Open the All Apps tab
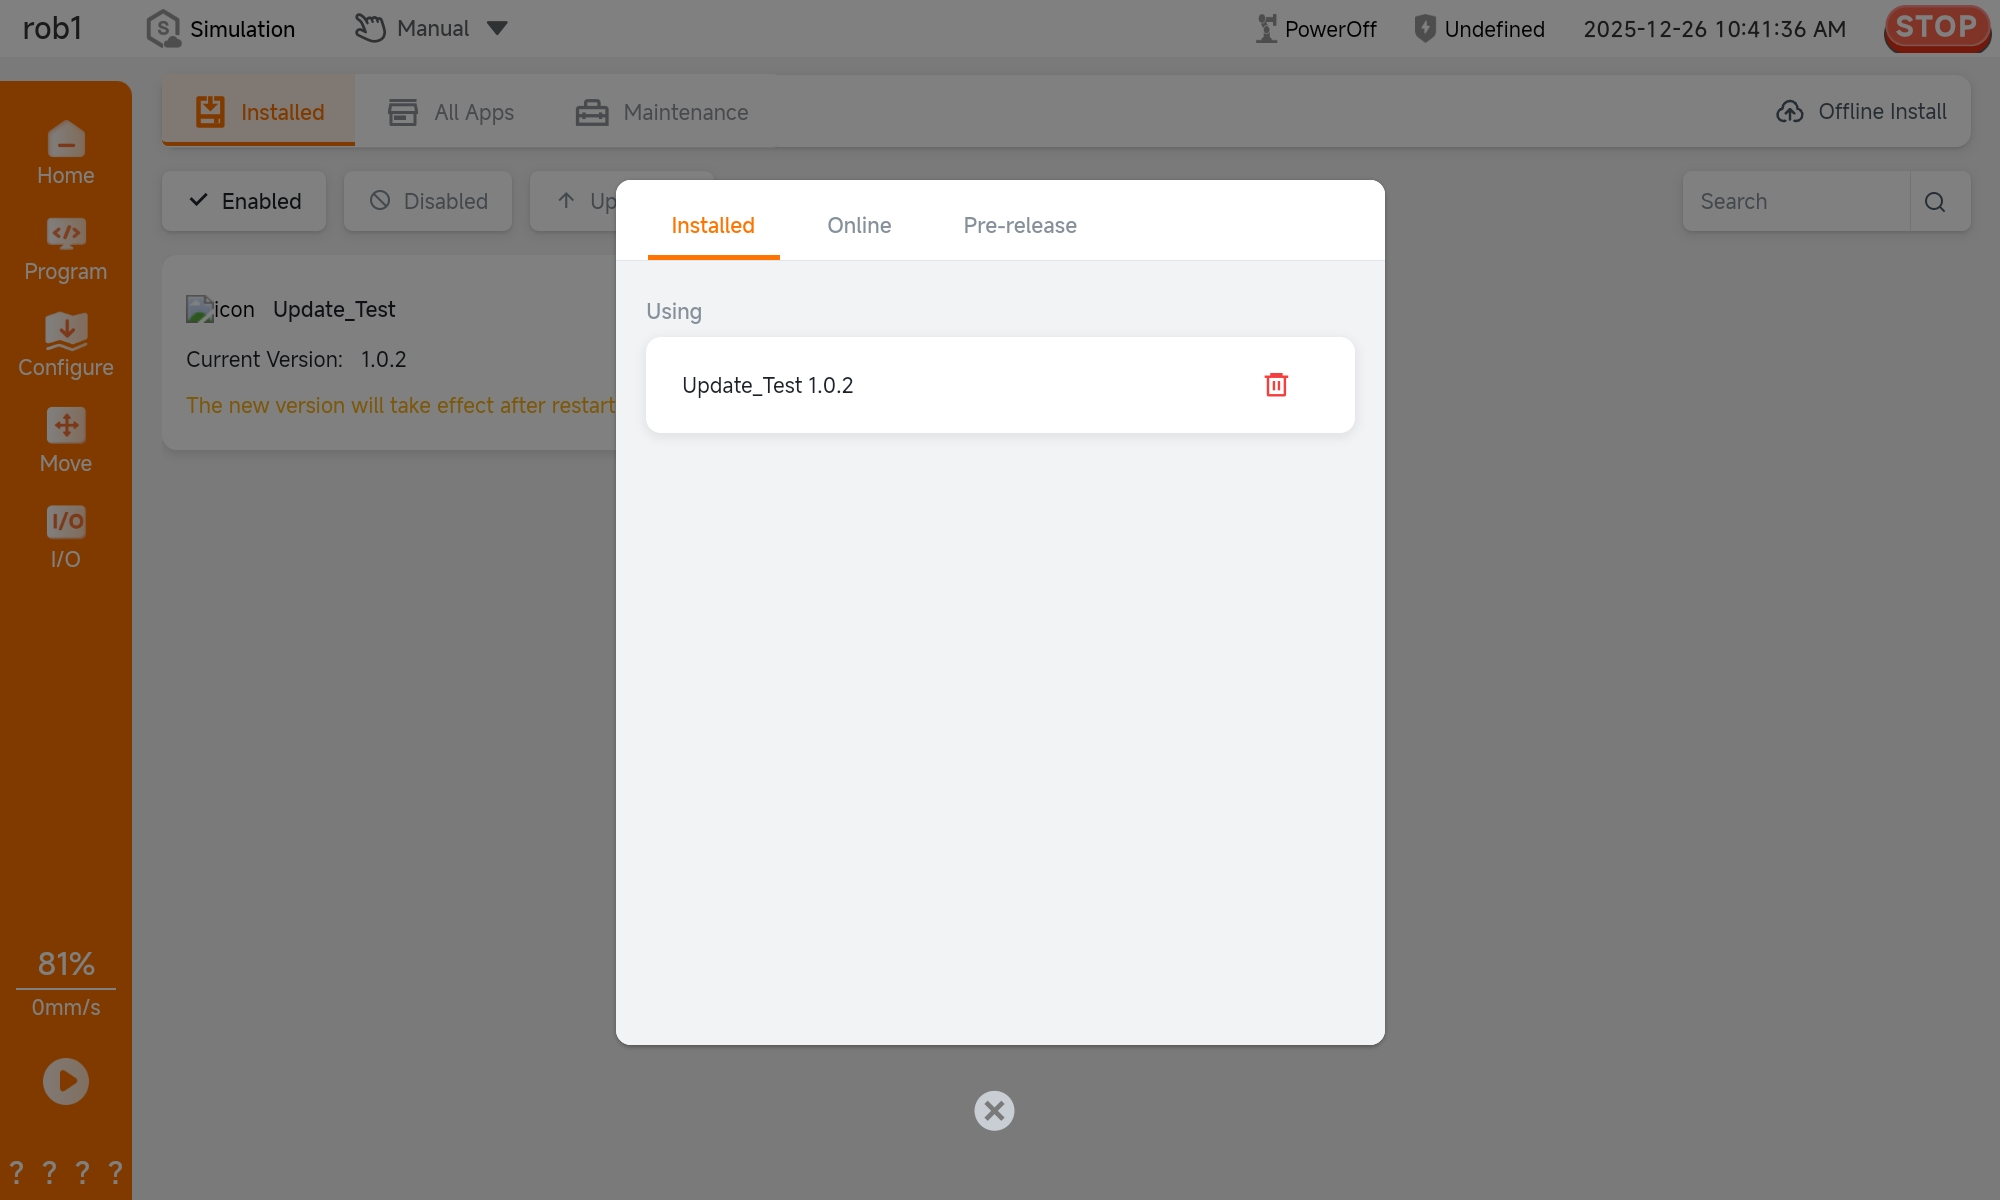This screenshot has height=1200, width=2000. click(452, 112)
